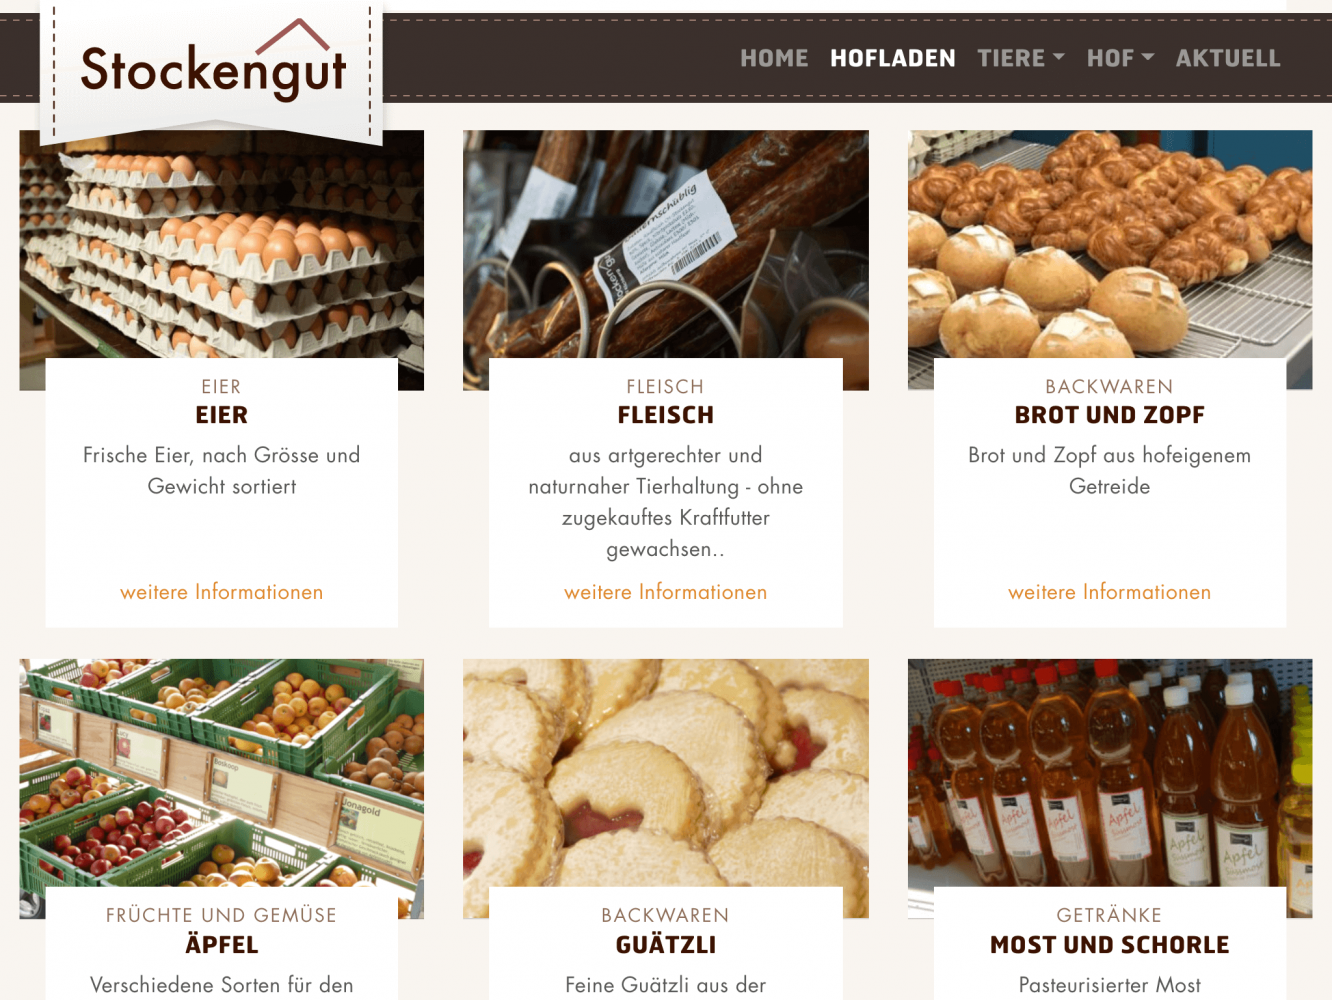Click the Stockengut logo
Screen dimensions: 1332x1000
pyautogui.click(x=212, y=63)
